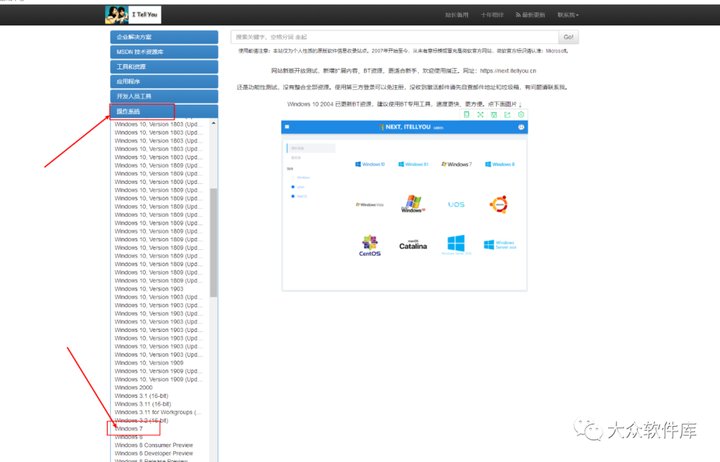Open the 最新更新 RSS link
Image resolution: width=720 pixels, height=462 pixels.
click(530, 15)
